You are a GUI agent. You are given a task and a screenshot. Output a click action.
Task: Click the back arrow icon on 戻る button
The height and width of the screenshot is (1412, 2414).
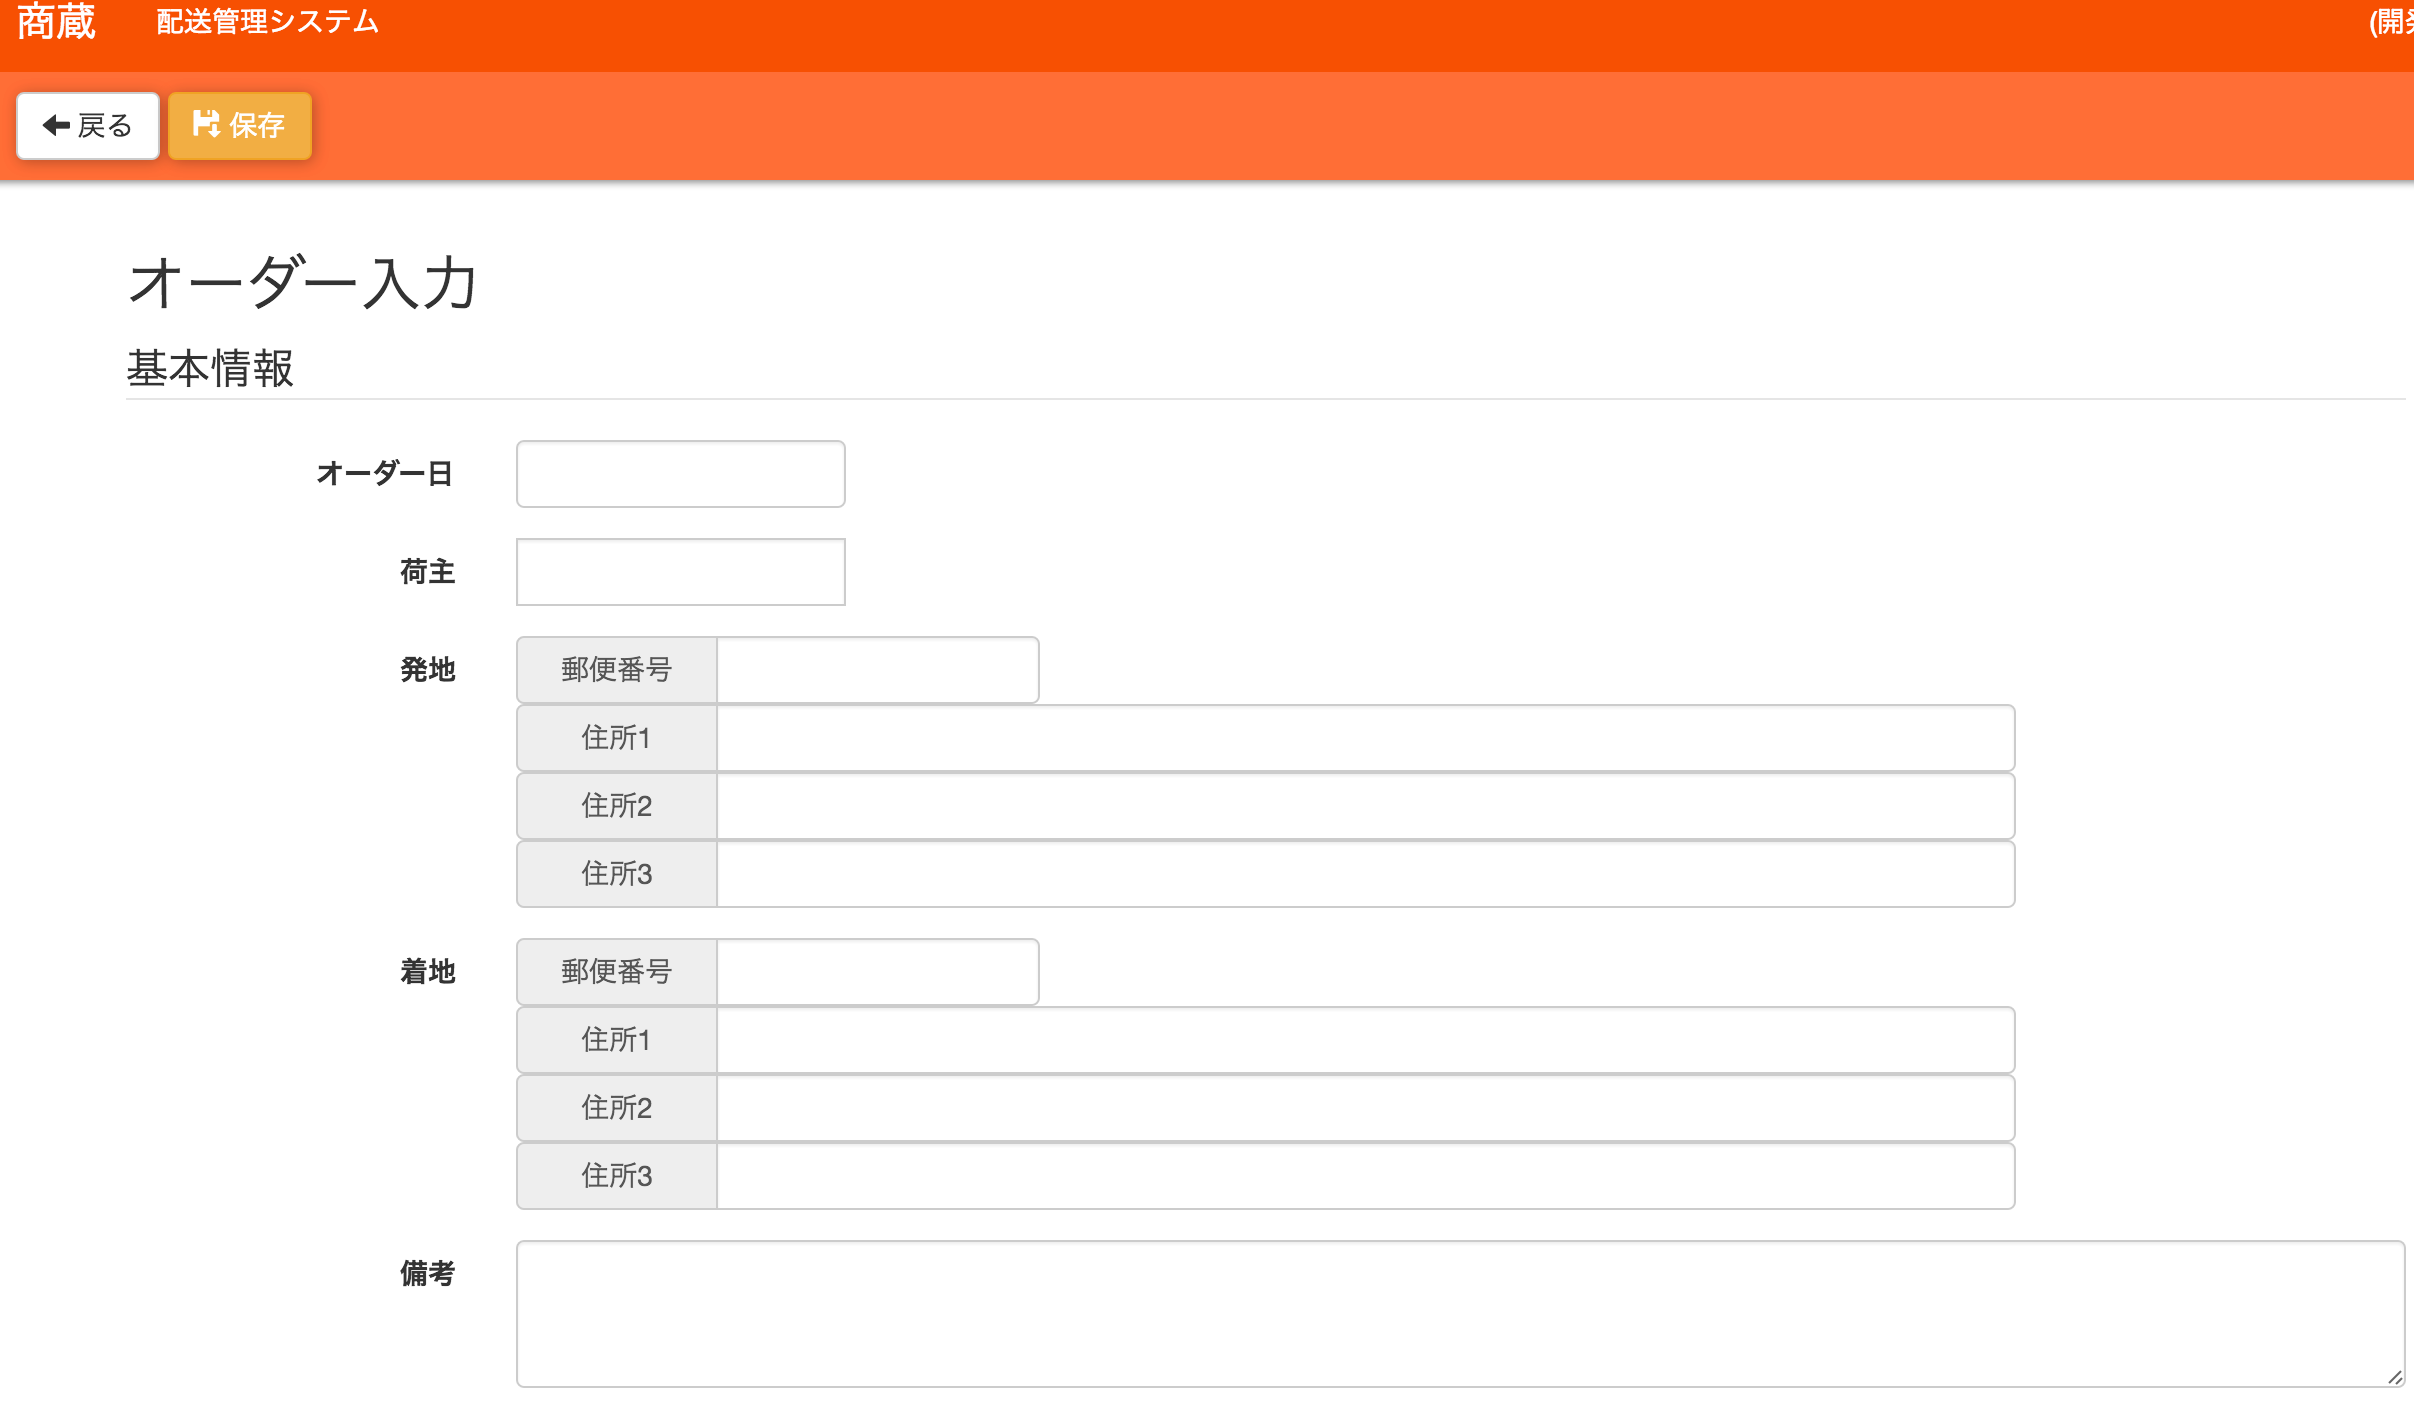(56, 125)
